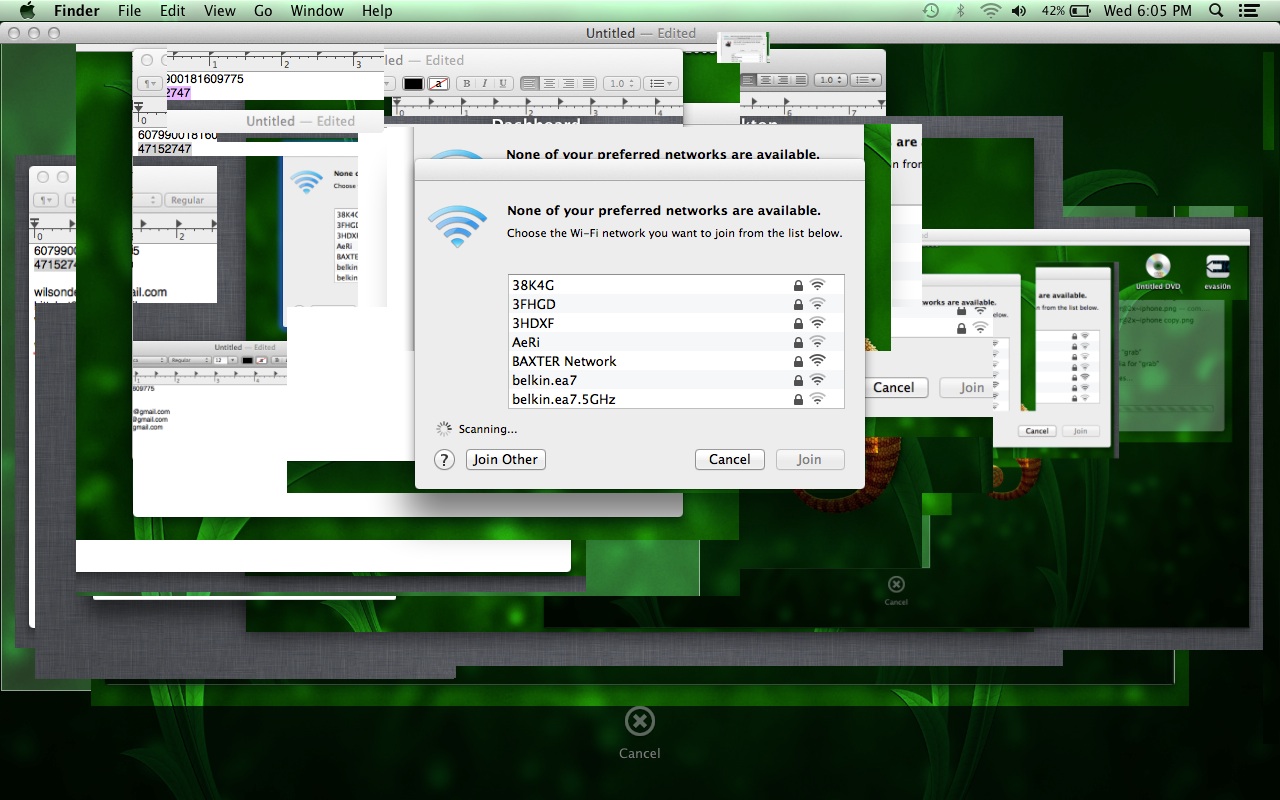This screenshot has height=800, width=1280.
Task: Open the Bluetooth status icon
Action: point(961,11)
